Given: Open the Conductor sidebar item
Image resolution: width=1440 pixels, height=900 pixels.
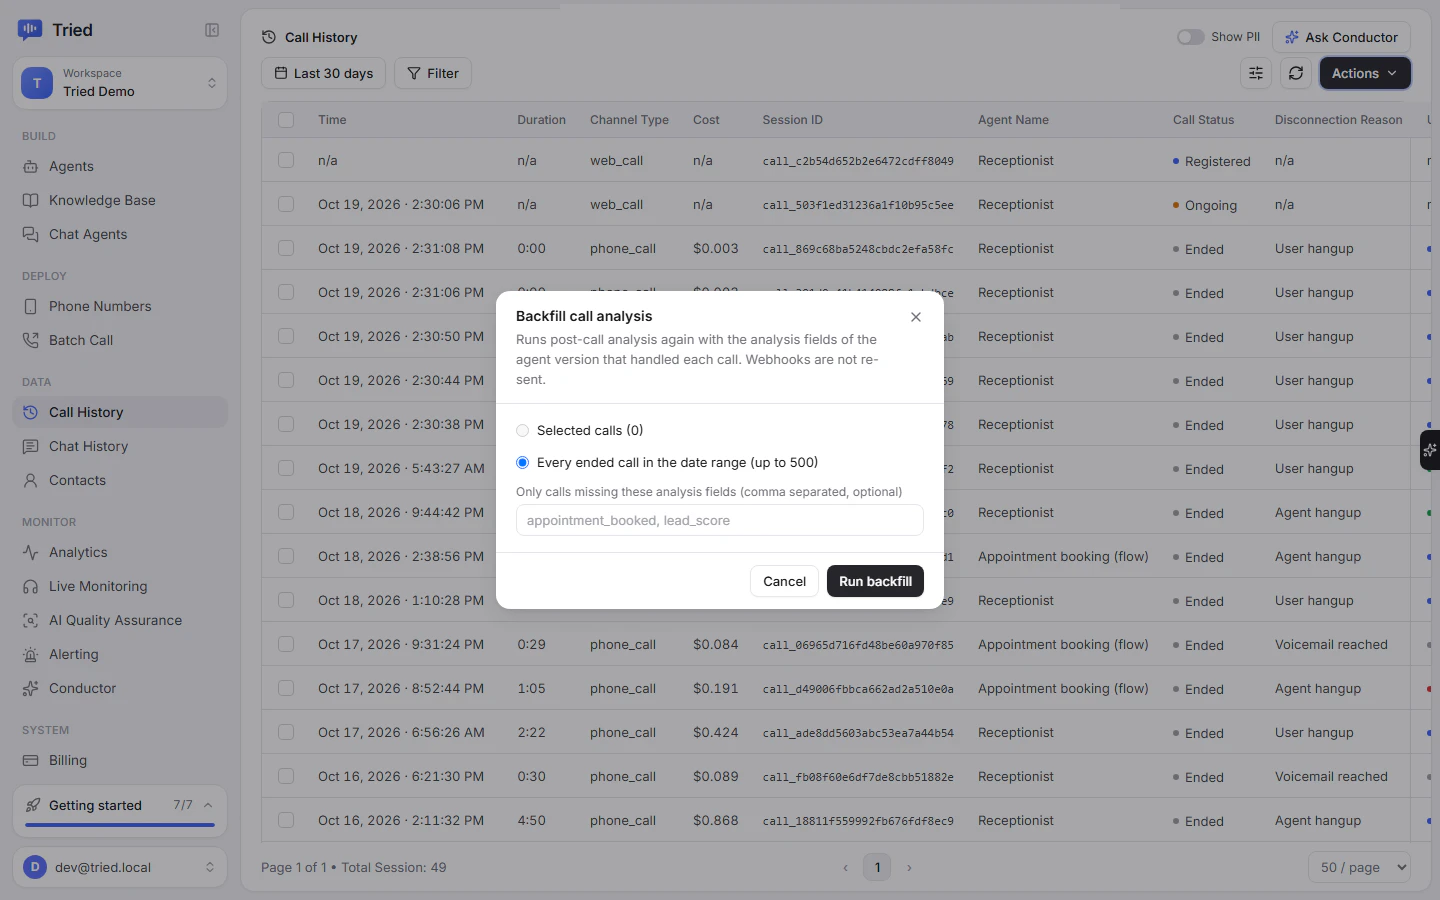Looking at the screenshot, I should pos(120,688).
